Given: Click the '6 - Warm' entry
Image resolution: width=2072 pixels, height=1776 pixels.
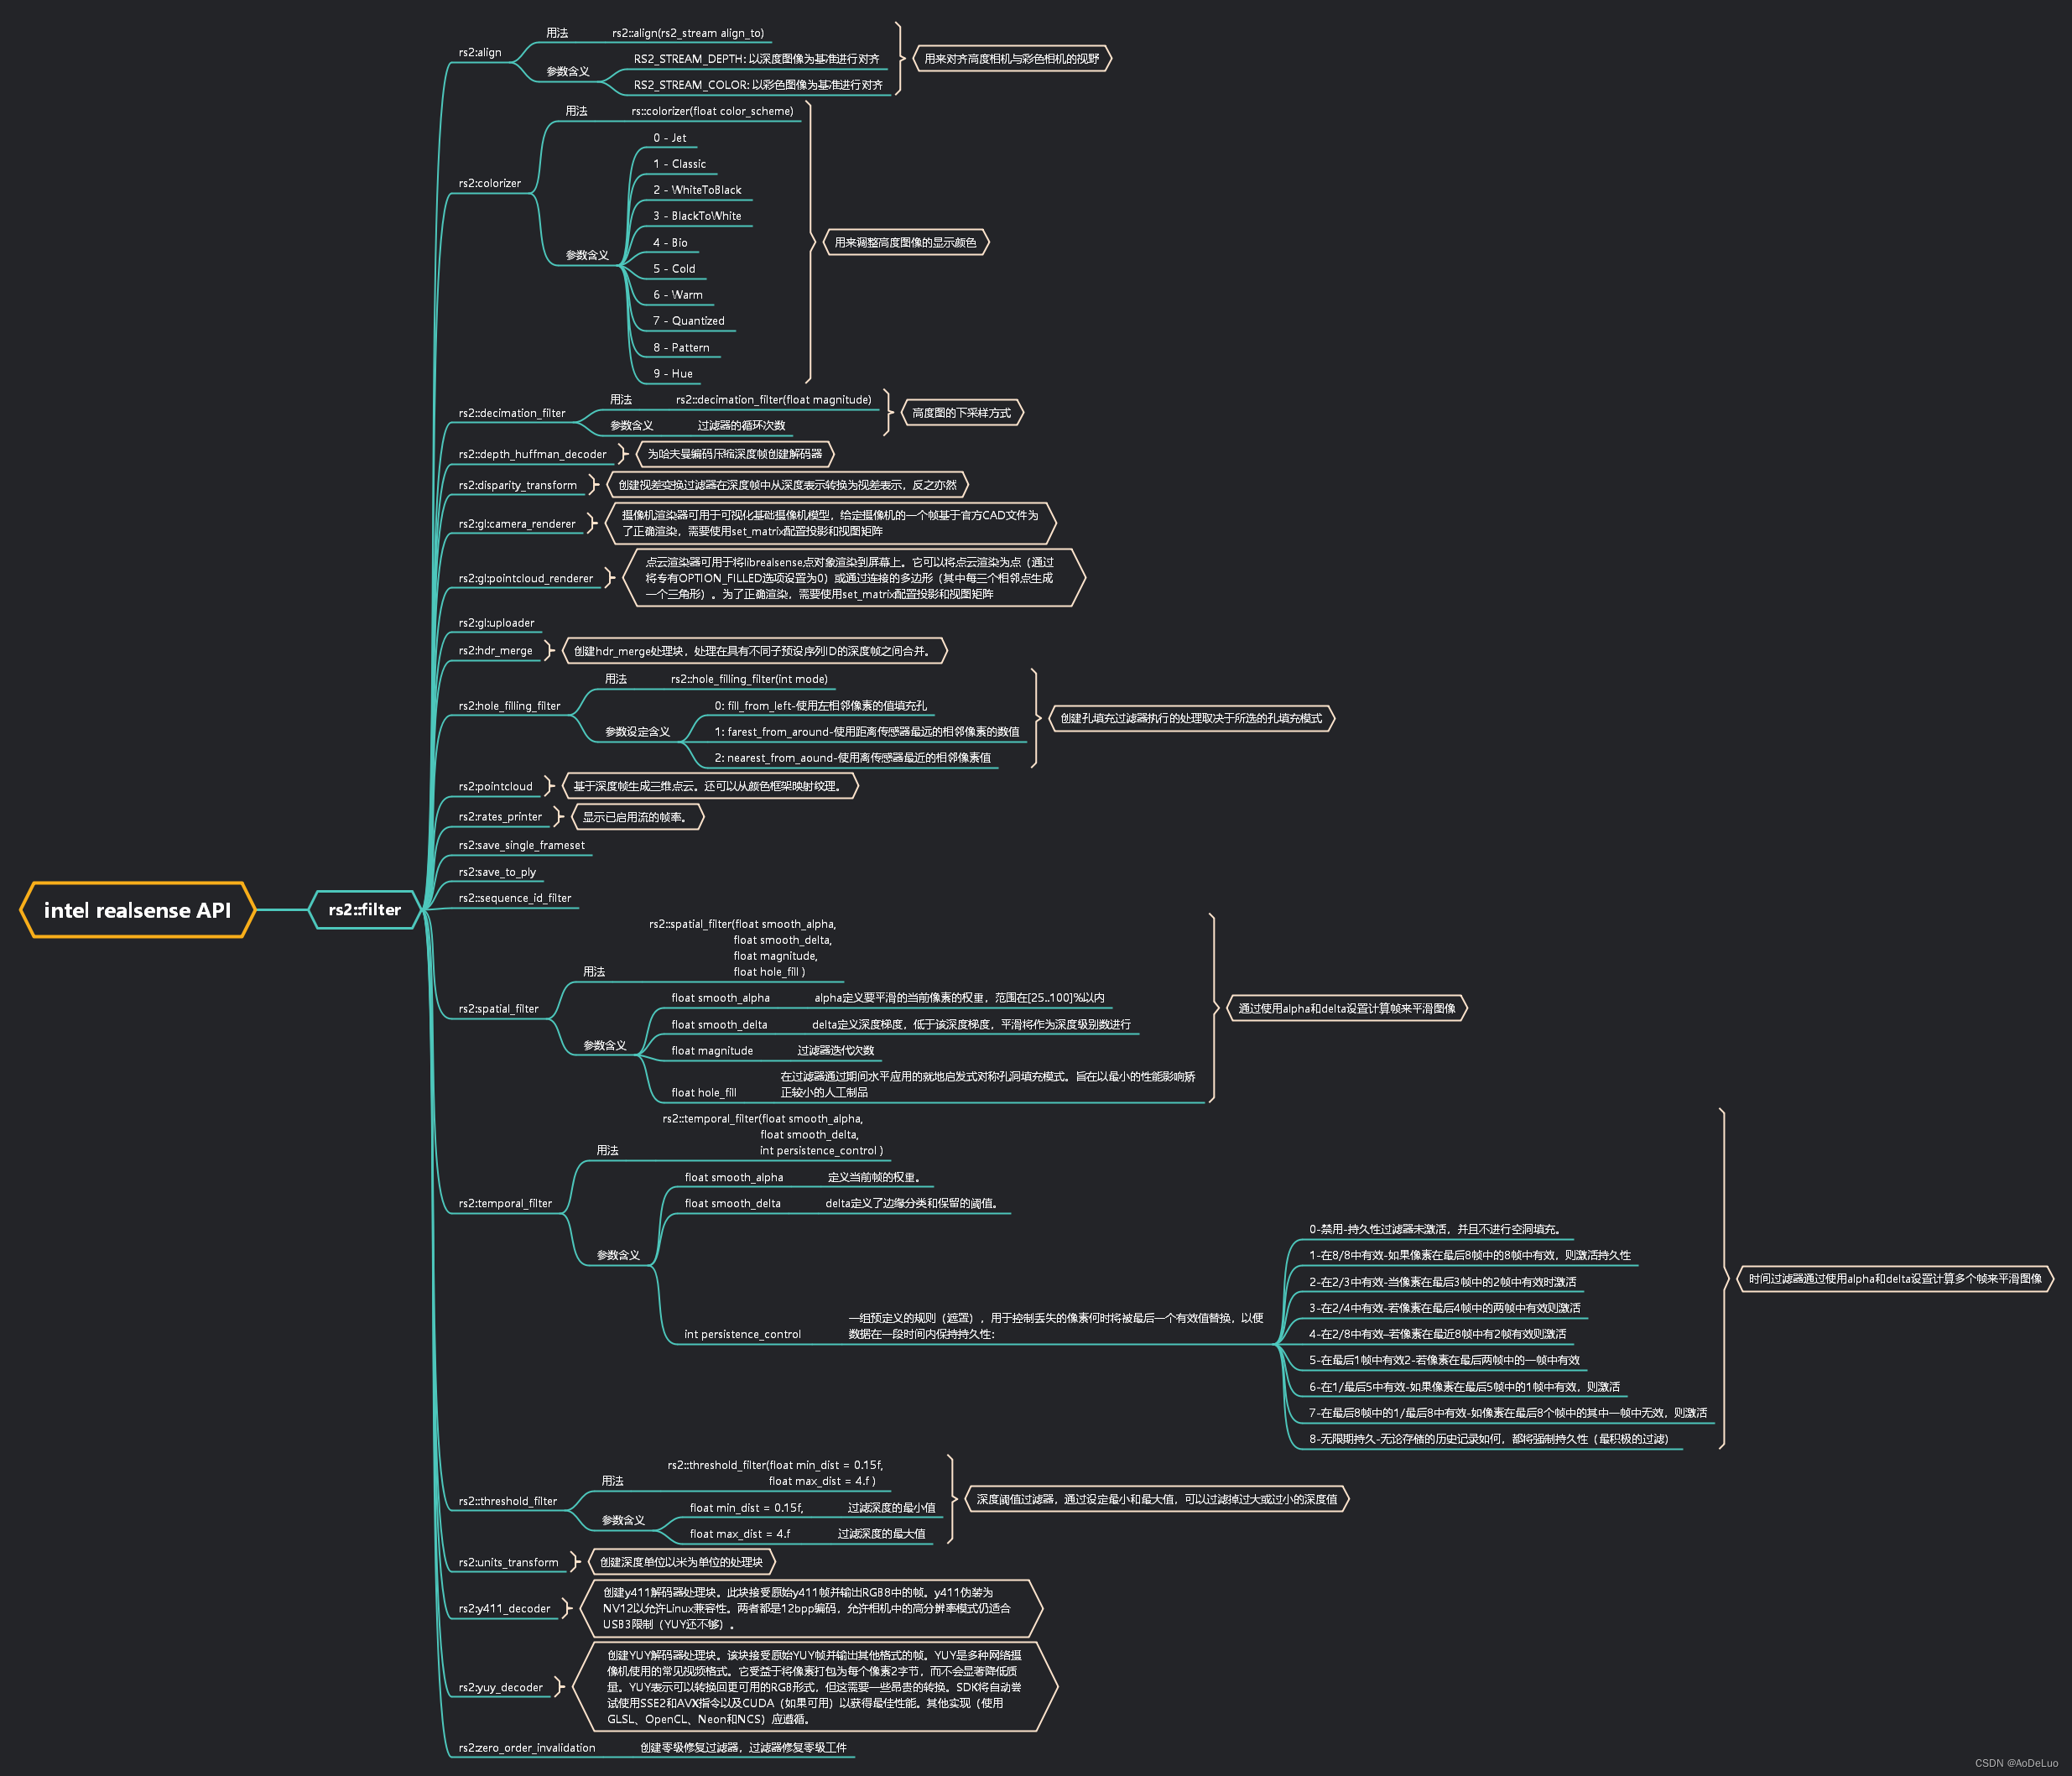Looking at the screenshot, I should tap(678, 295).
